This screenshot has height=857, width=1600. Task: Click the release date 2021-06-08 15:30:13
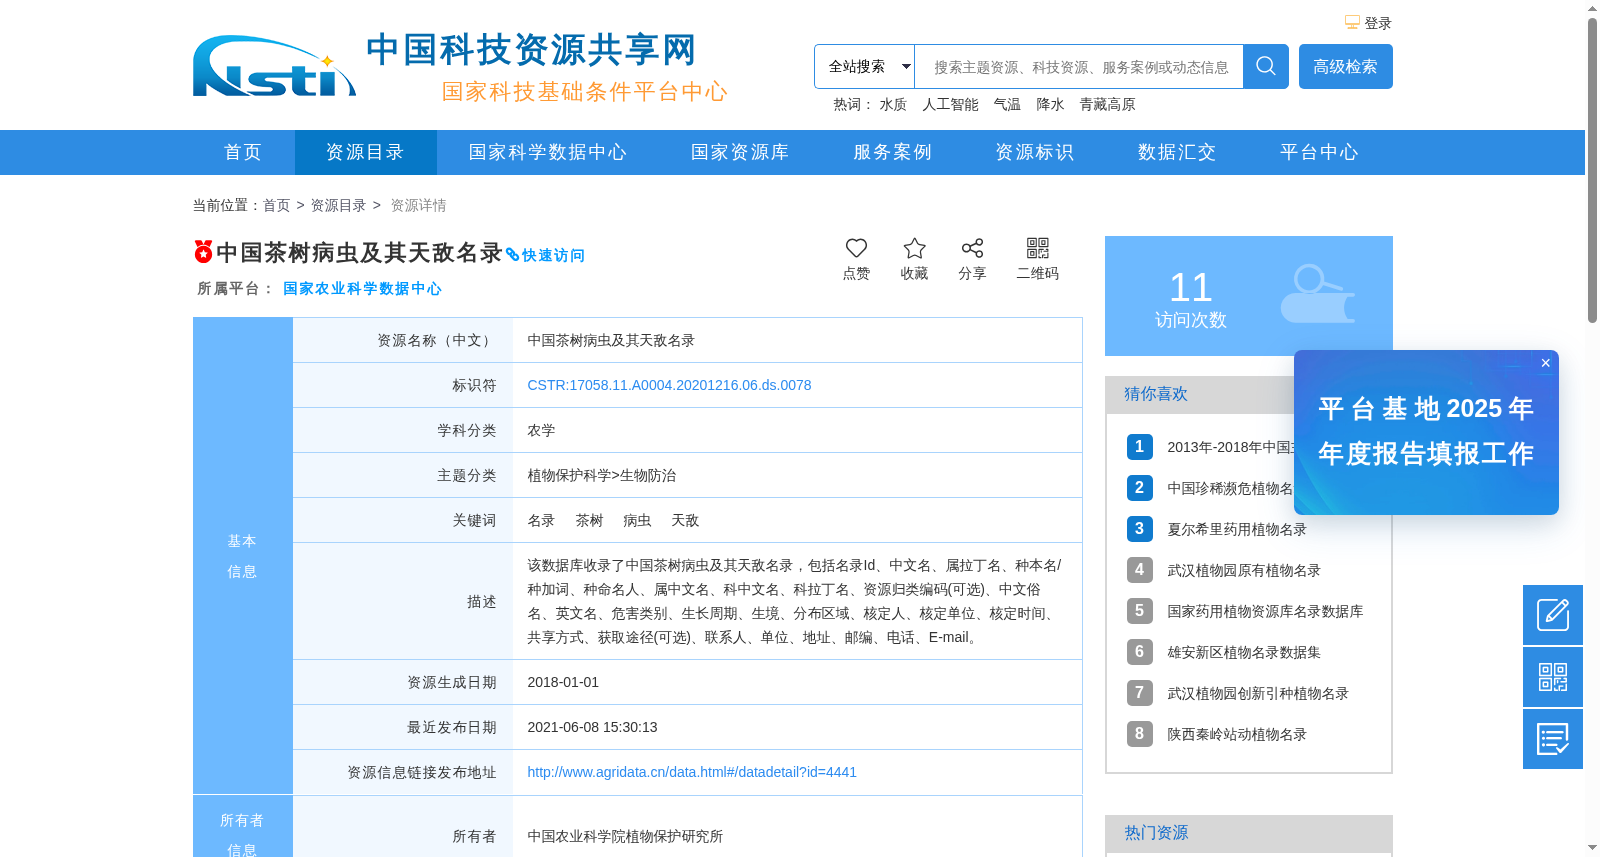pos(592,727)
